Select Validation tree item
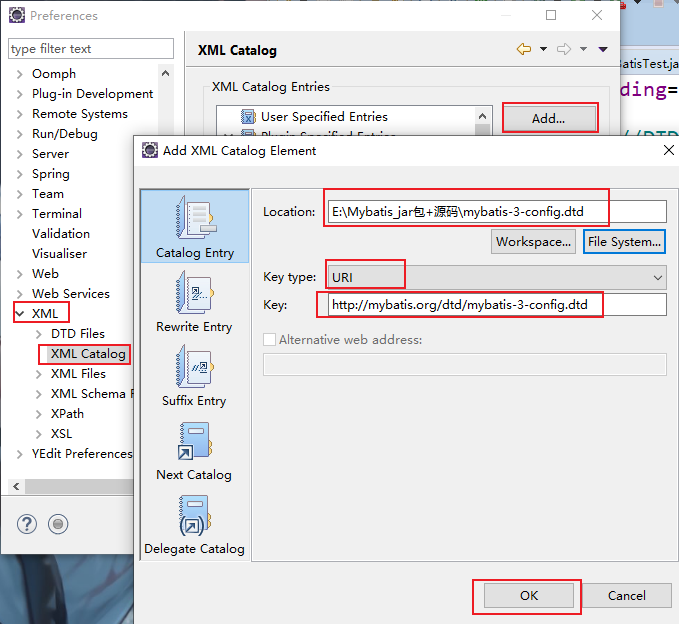679x624 pixels. tap(61, 234)
